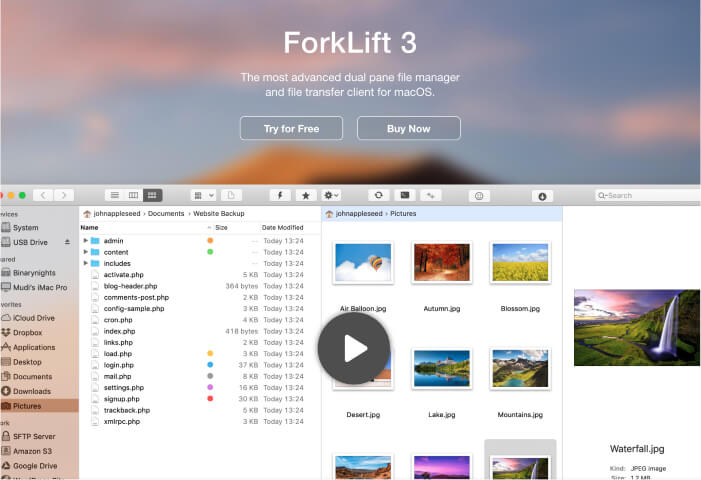Select the Lake.jpg thumbnail

[442, 369]
